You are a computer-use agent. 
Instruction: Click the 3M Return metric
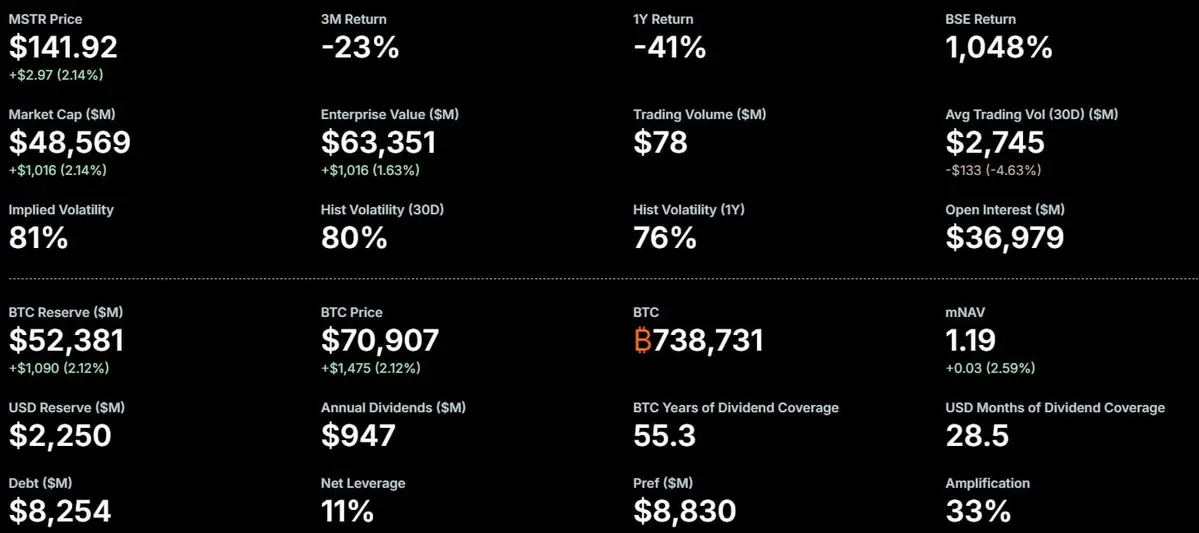[360, 40]
